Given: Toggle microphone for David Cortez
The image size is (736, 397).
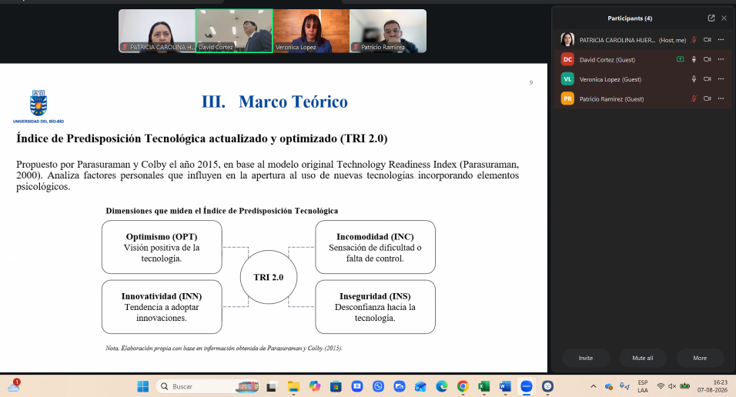Looking at the screenshot, I should pyautogui.click(x=694, y=60).
